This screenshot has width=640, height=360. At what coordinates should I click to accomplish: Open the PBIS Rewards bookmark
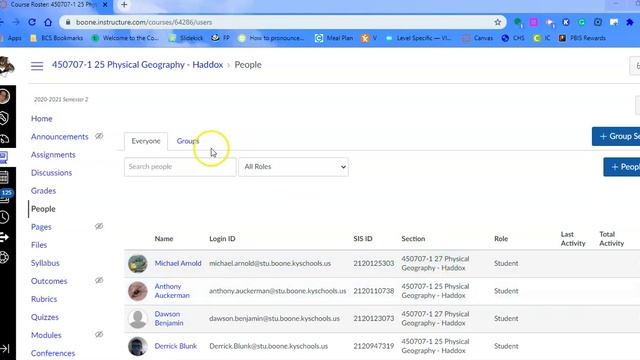pyautogui.click(x=582, y=38)
